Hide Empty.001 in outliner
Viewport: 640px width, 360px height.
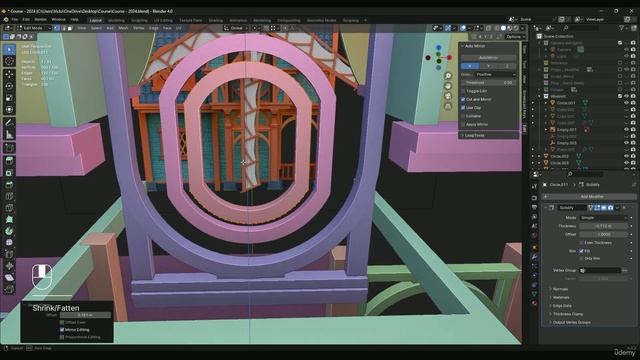627,129
